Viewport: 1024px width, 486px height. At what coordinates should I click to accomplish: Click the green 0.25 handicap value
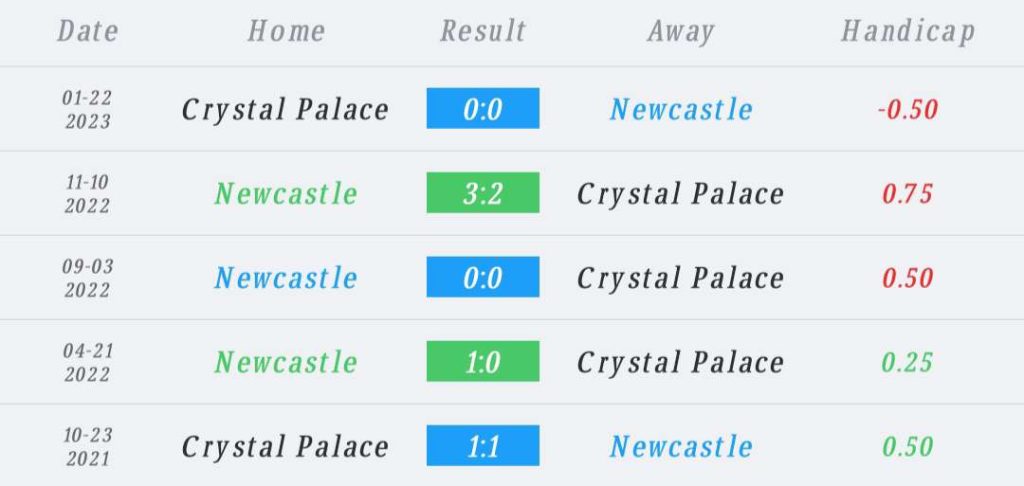pos(908,363)
